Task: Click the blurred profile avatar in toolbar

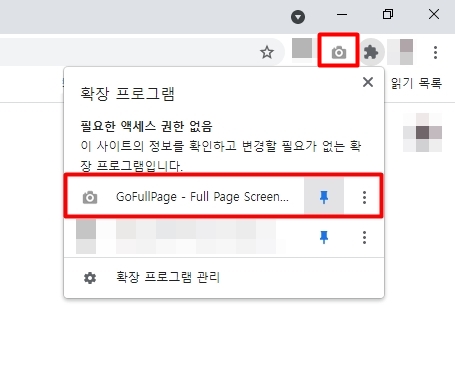Action: click(x=400, y=52)
